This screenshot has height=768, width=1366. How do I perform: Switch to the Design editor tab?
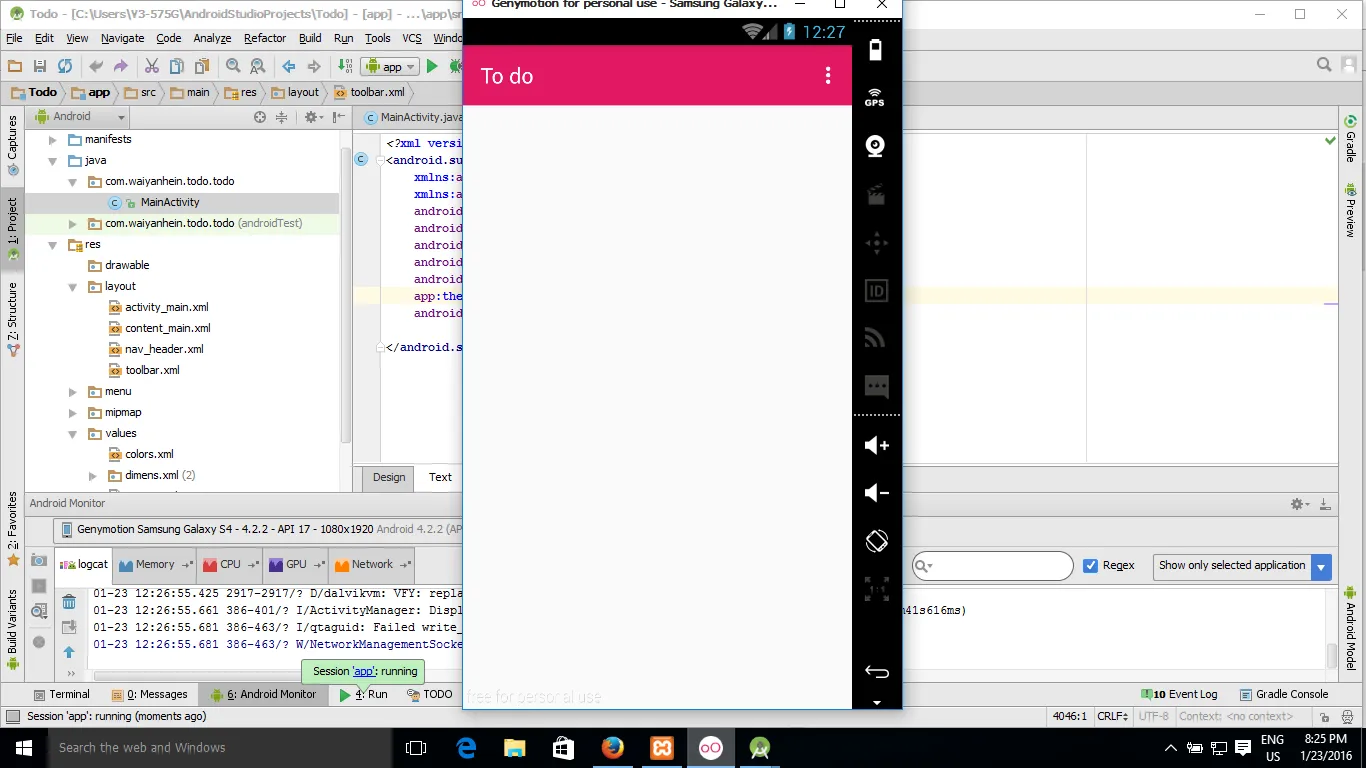click(389, 477)
